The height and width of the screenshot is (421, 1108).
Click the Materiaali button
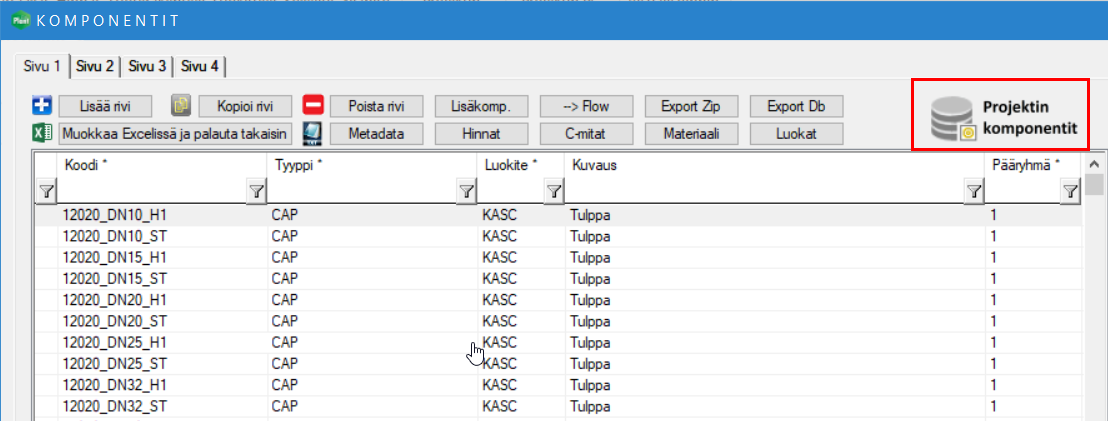pos(690,133)
